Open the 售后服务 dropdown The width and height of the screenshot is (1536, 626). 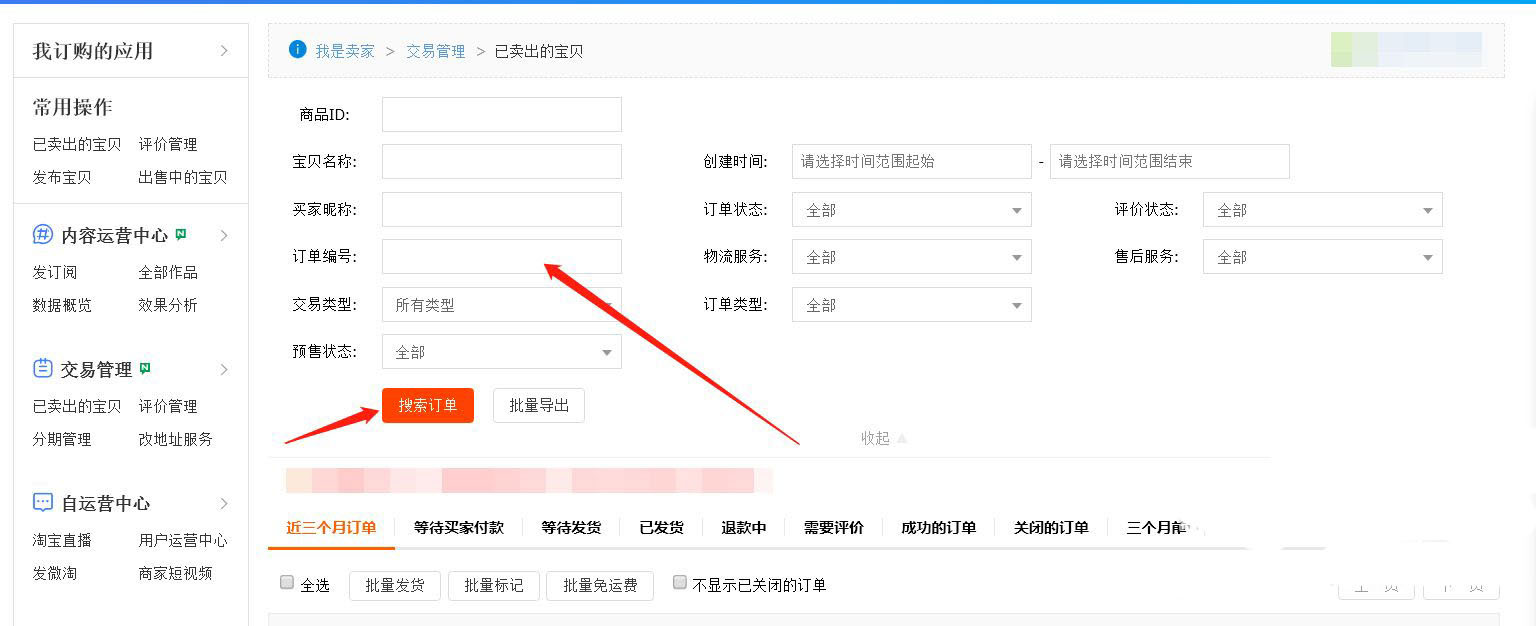[x=1323, y=257]
